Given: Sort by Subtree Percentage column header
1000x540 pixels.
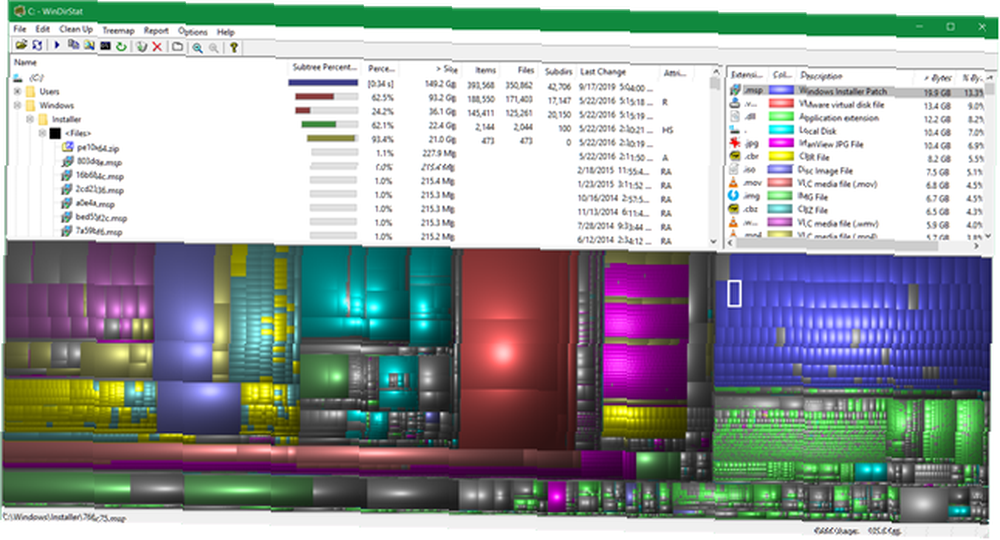Looking at the screenshot, I should coord(325,67).
